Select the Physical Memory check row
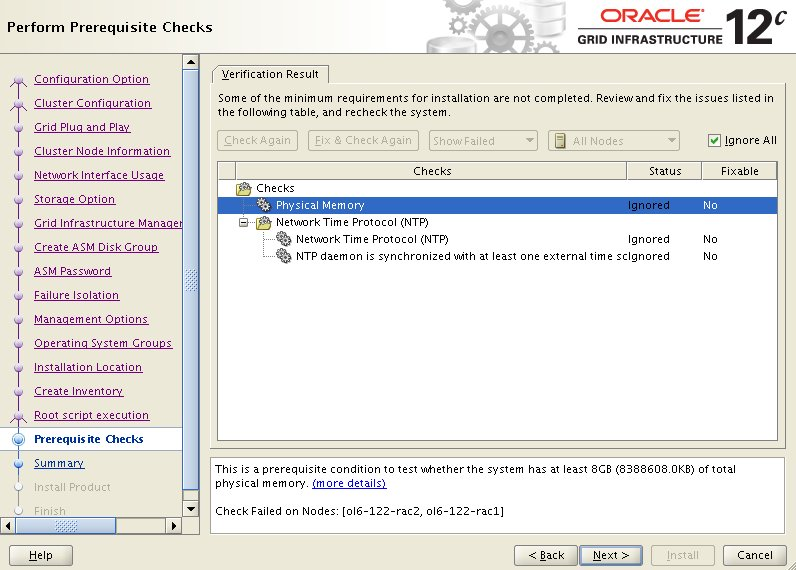796x570 pixels. coord(498,205)
